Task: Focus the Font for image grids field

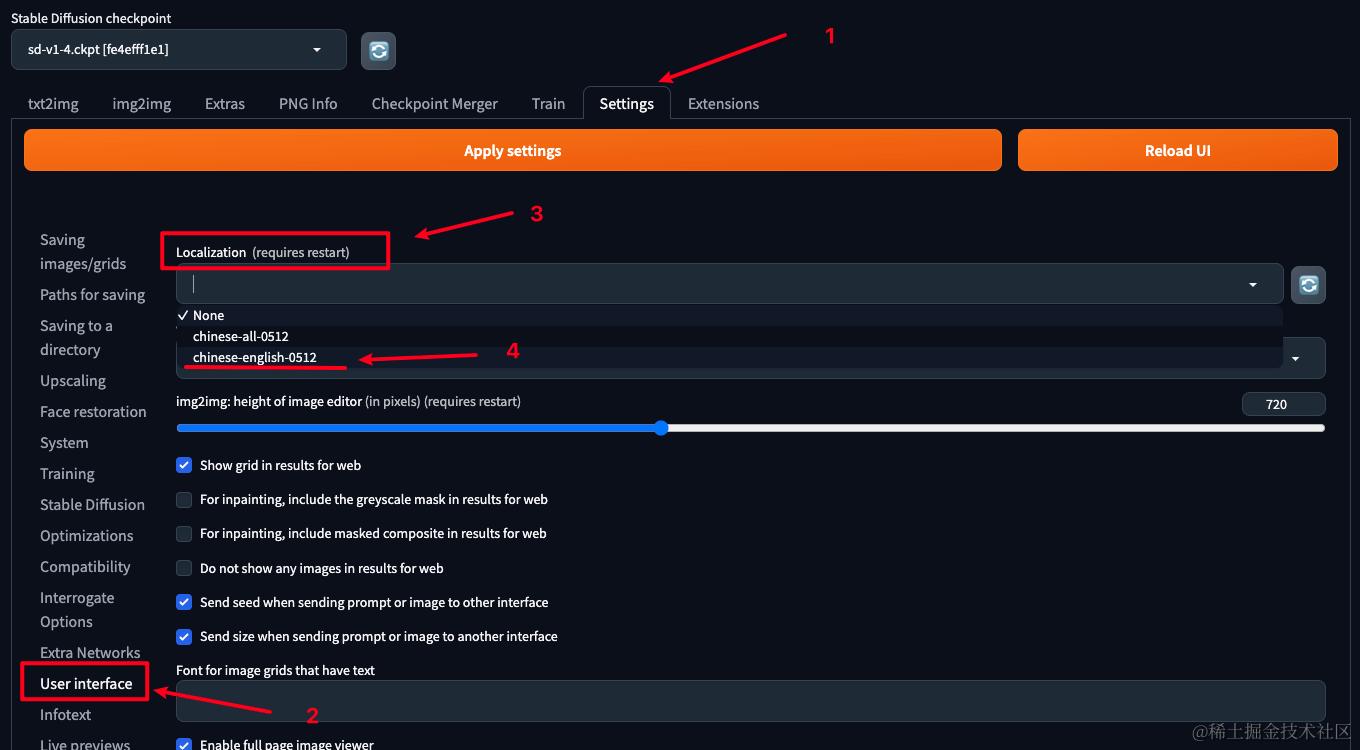Action: click(x=751, y=701)
